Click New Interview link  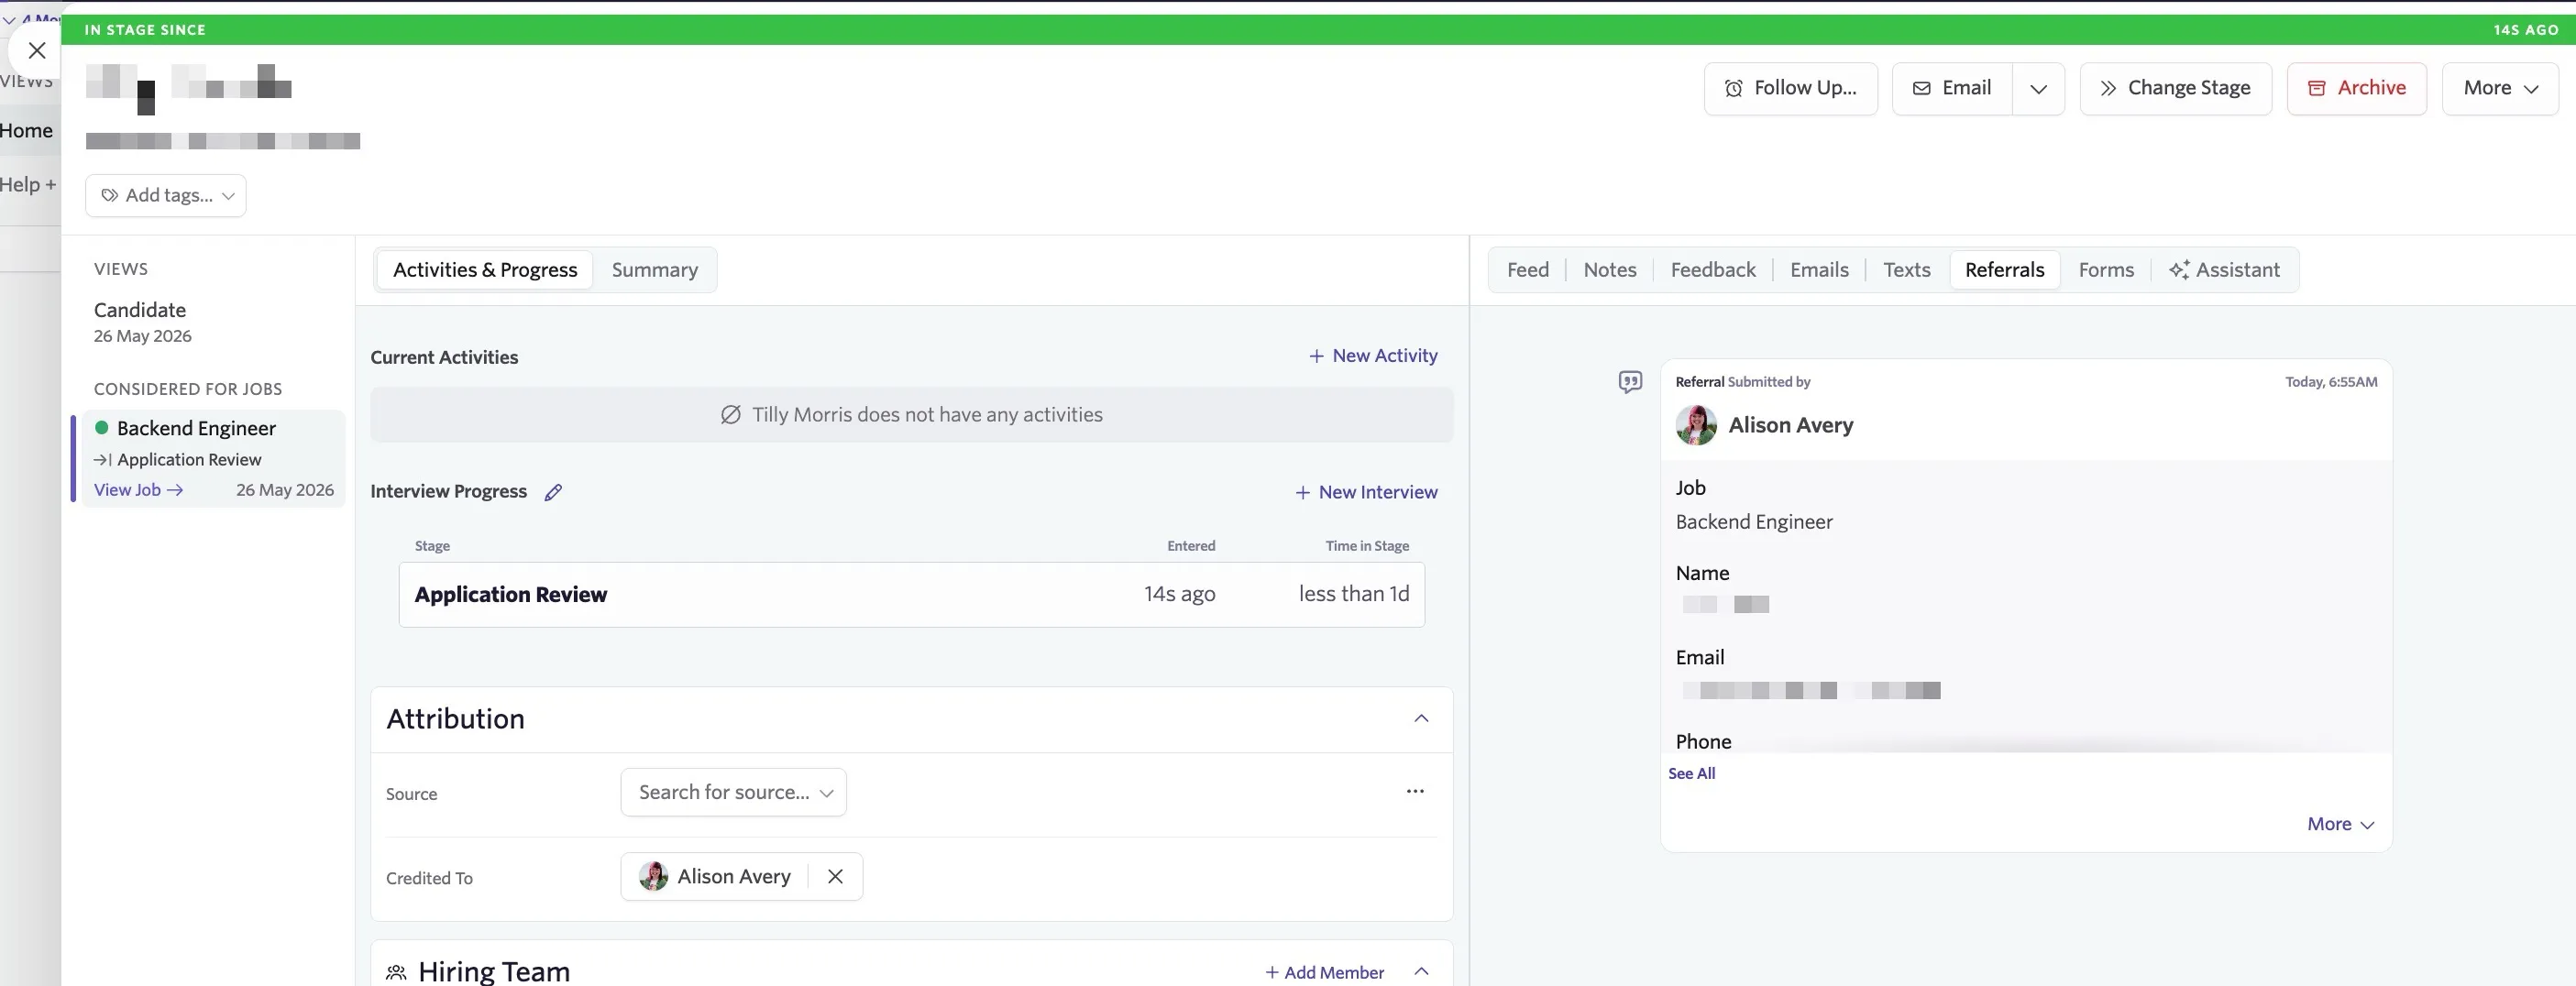[1366, 492]
